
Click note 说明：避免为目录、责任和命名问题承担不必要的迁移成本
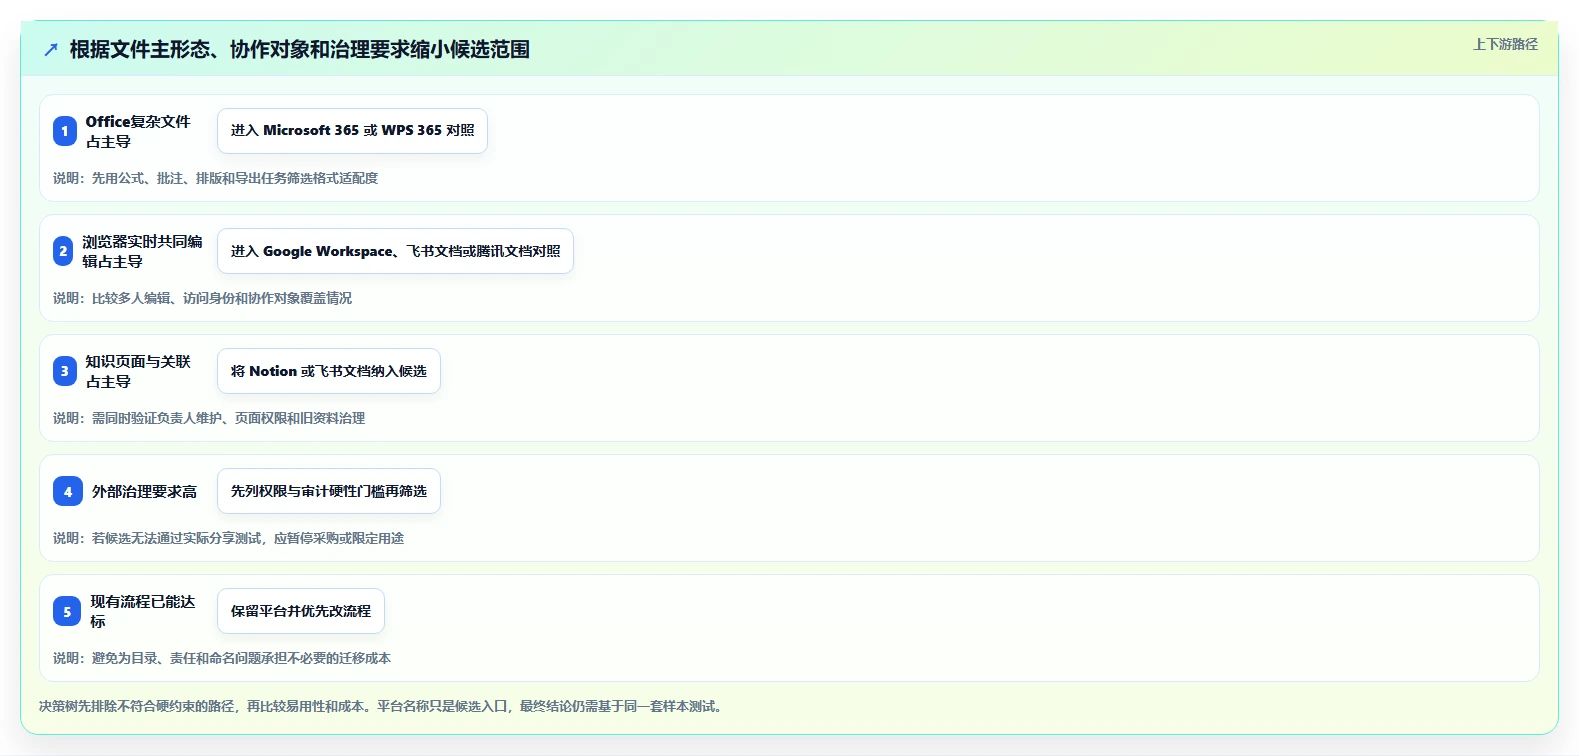(x=222, y=658)
